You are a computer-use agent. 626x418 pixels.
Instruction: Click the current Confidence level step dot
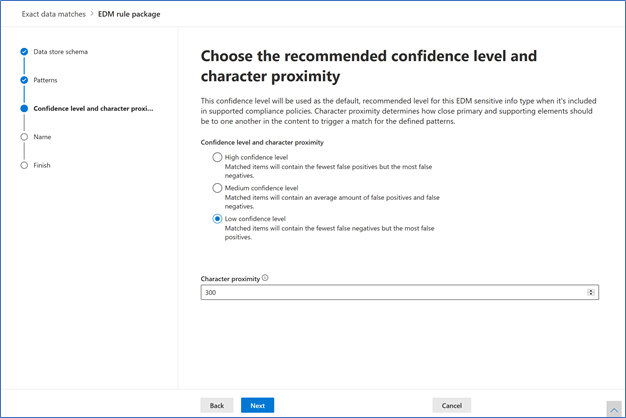pos(24,108)
